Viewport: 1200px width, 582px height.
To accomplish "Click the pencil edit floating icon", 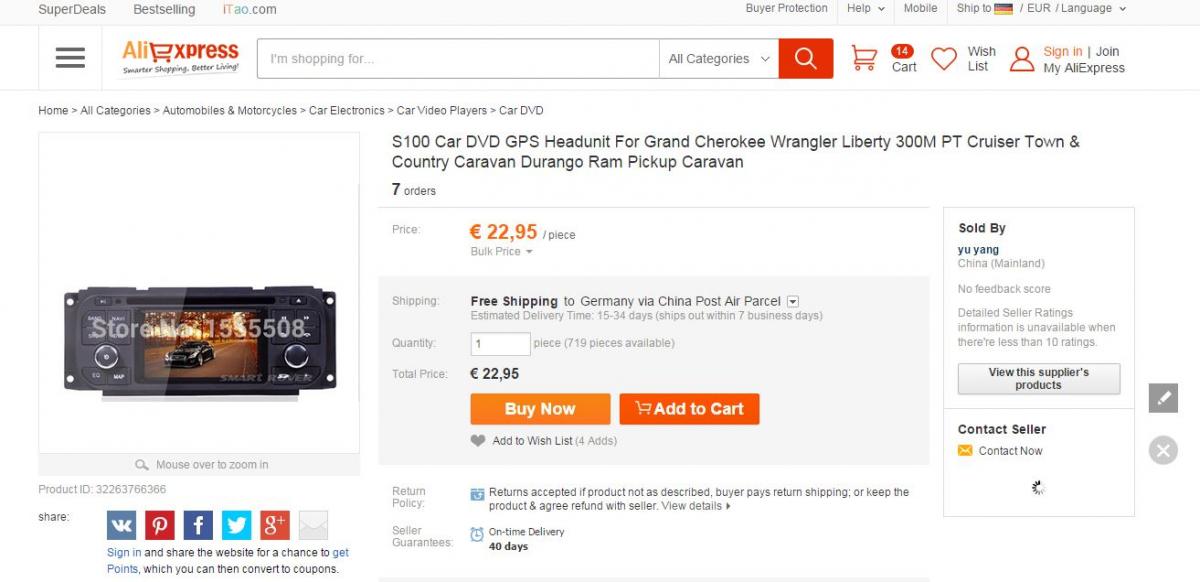I will tap(1163, 398).
